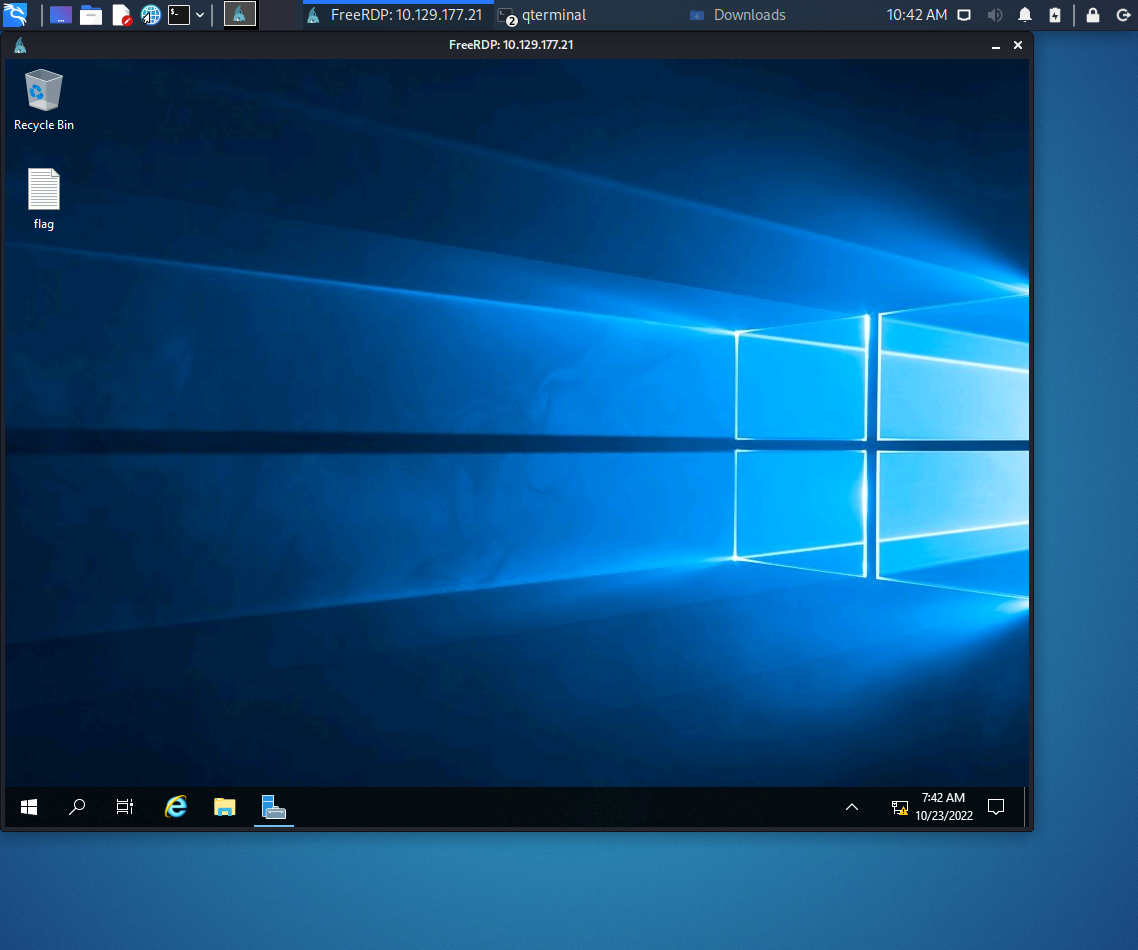1138x950 pixels.
Task: Open Windows Action Center notifications
Action: [996, 807]
